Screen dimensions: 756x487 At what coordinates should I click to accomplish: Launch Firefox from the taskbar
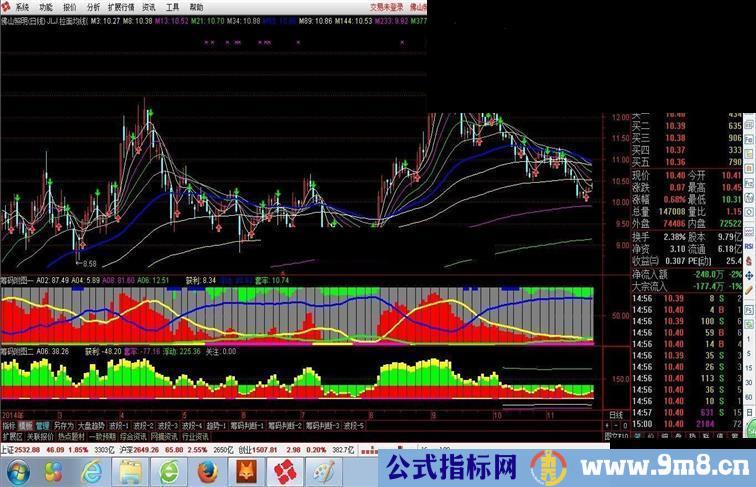pyautogui.click(x=203, y=469)
